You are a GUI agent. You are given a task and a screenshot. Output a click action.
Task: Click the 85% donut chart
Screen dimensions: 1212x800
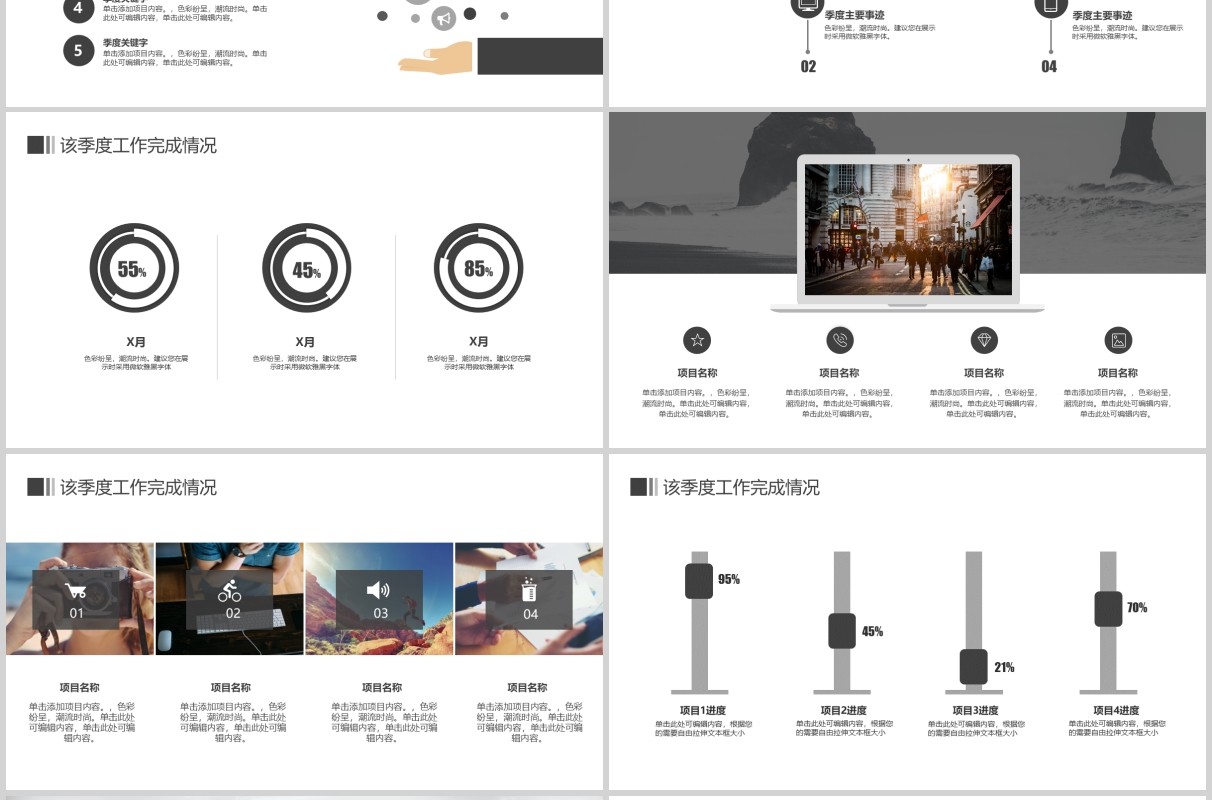479,268
